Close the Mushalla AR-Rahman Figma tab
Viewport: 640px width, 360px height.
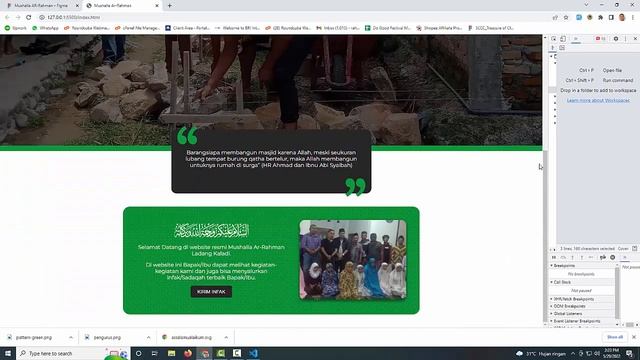click(77, 6)
